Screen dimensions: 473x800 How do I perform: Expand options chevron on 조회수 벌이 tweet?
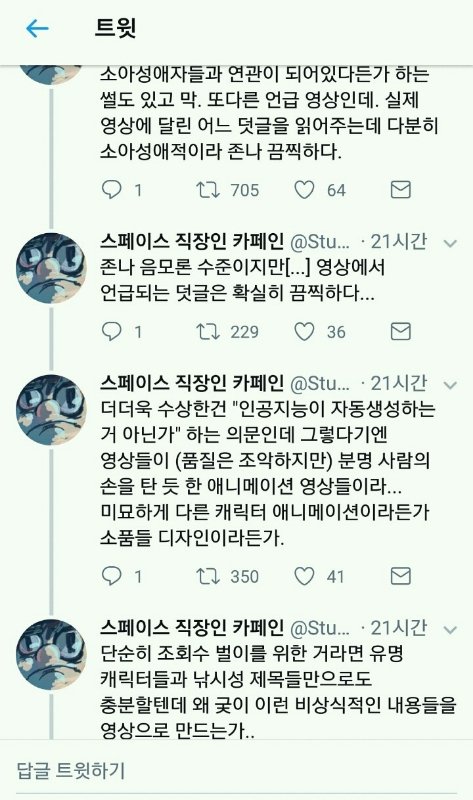[x=450, y=630]
